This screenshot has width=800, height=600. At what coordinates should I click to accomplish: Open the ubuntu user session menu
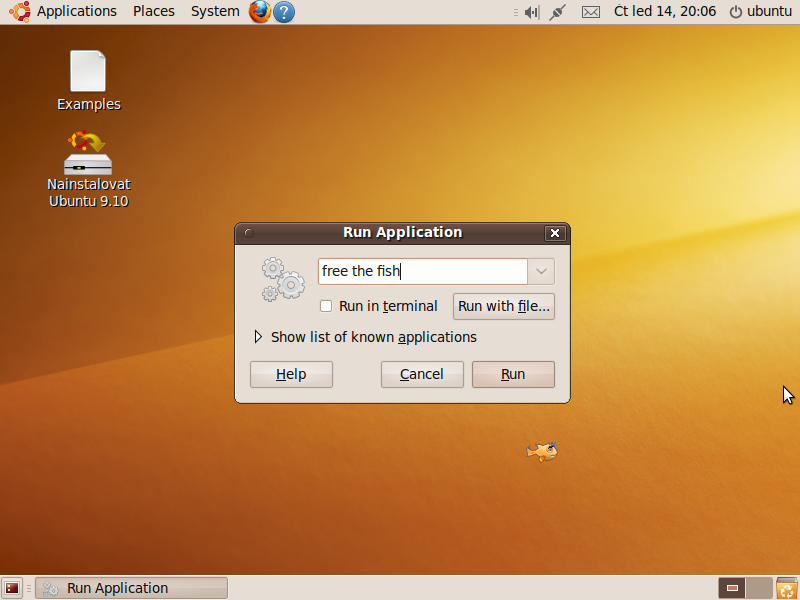(x=760, y=11)
